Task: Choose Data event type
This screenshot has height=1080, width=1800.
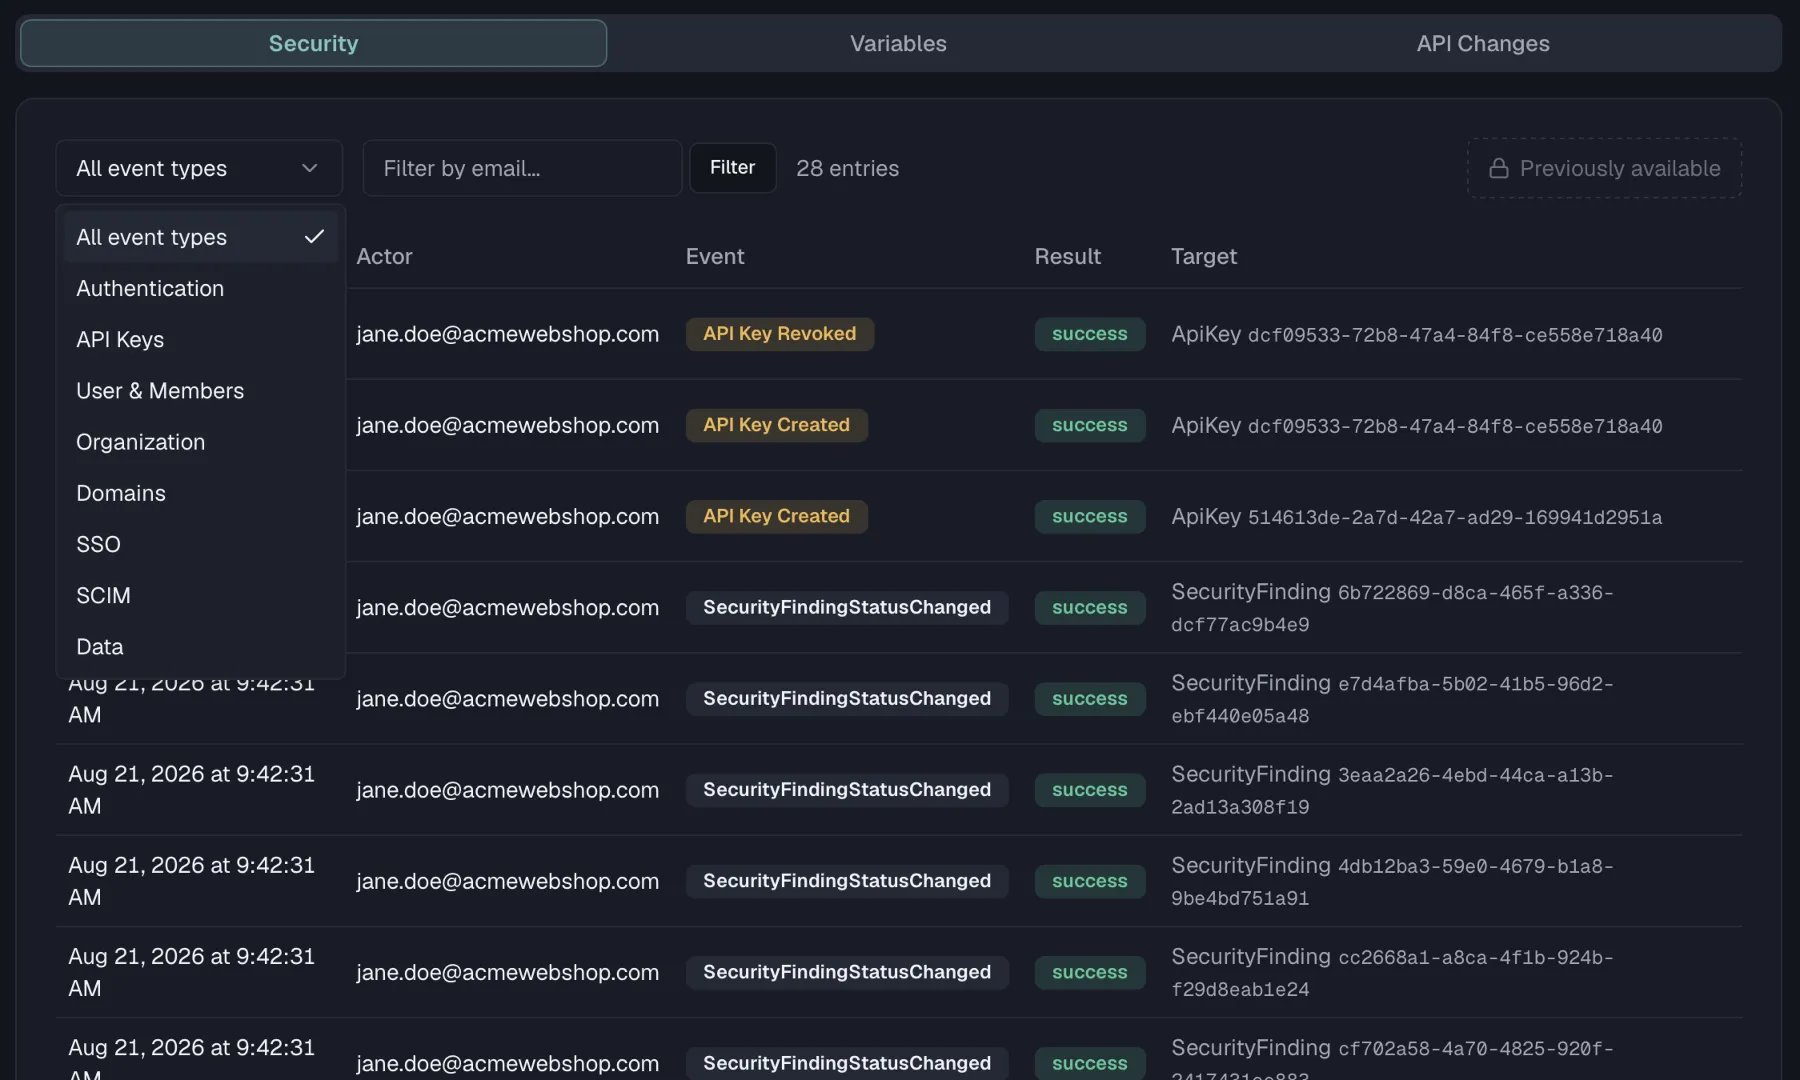Action: 200,646
